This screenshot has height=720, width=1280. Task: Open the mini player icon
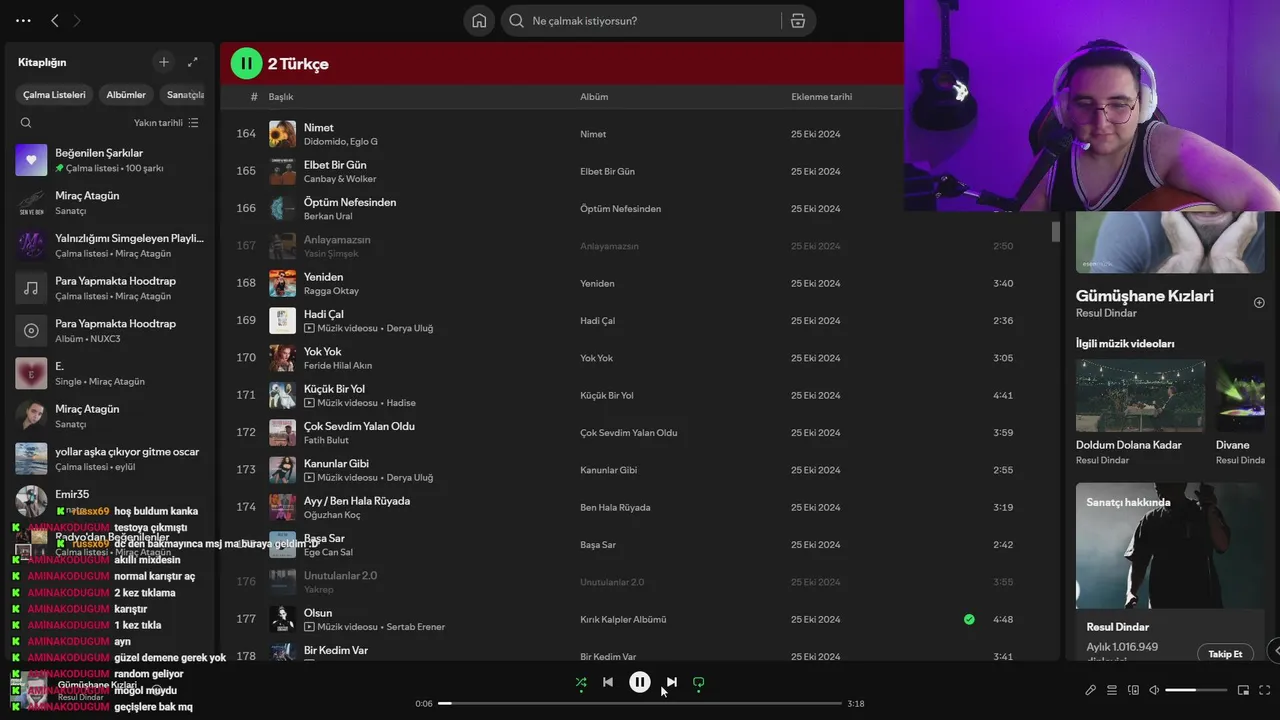pos(1243,690)
